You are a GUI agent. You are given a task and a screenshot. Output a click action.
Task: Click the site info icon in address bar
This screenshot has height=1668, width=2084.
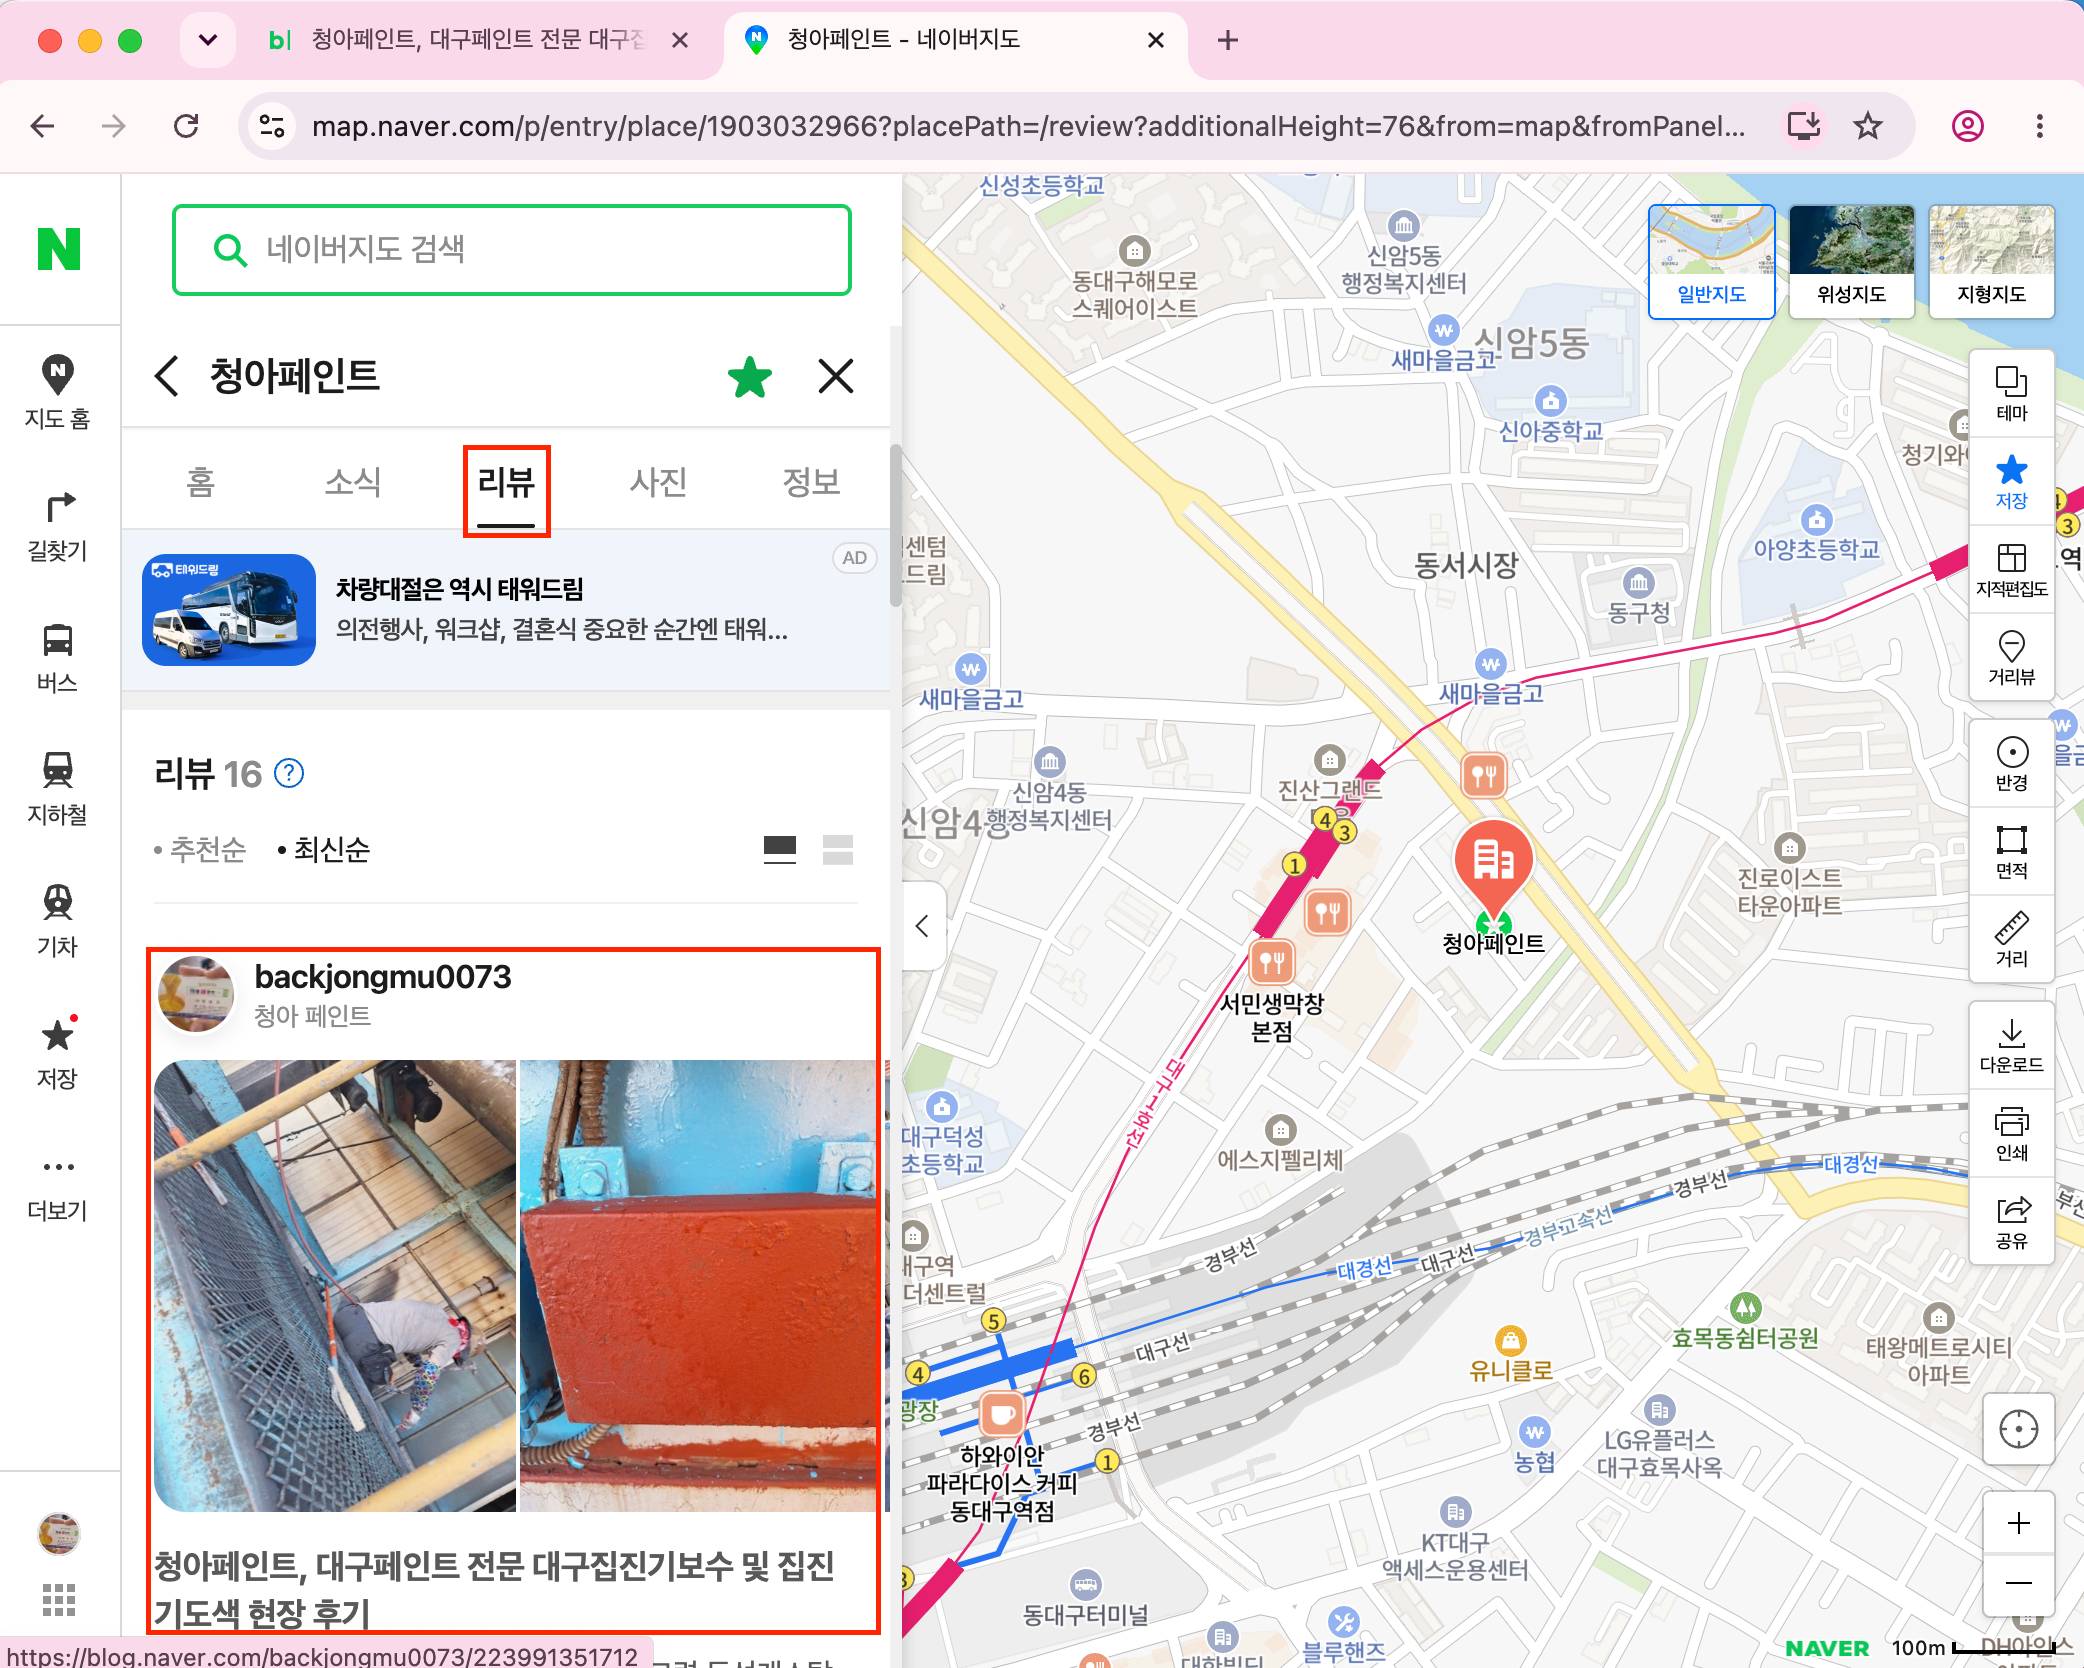click(x=272, y=126)
